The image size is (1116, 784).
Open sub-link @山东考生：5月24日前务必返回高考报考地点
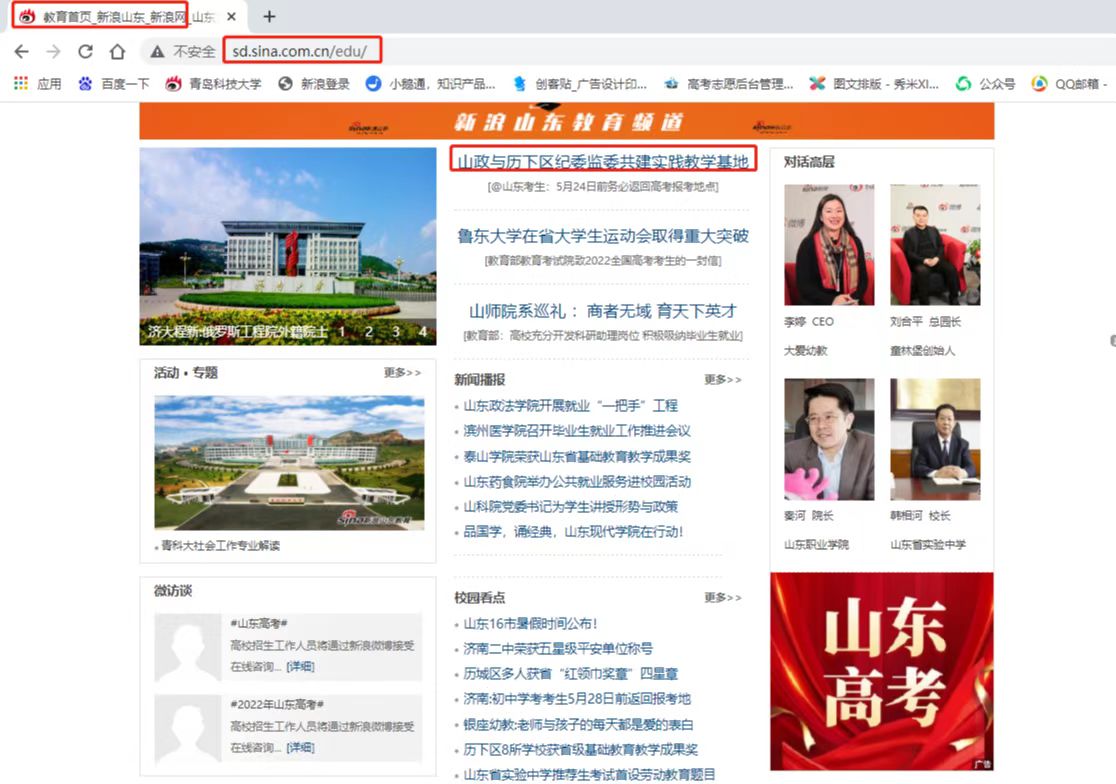(603, 186)
